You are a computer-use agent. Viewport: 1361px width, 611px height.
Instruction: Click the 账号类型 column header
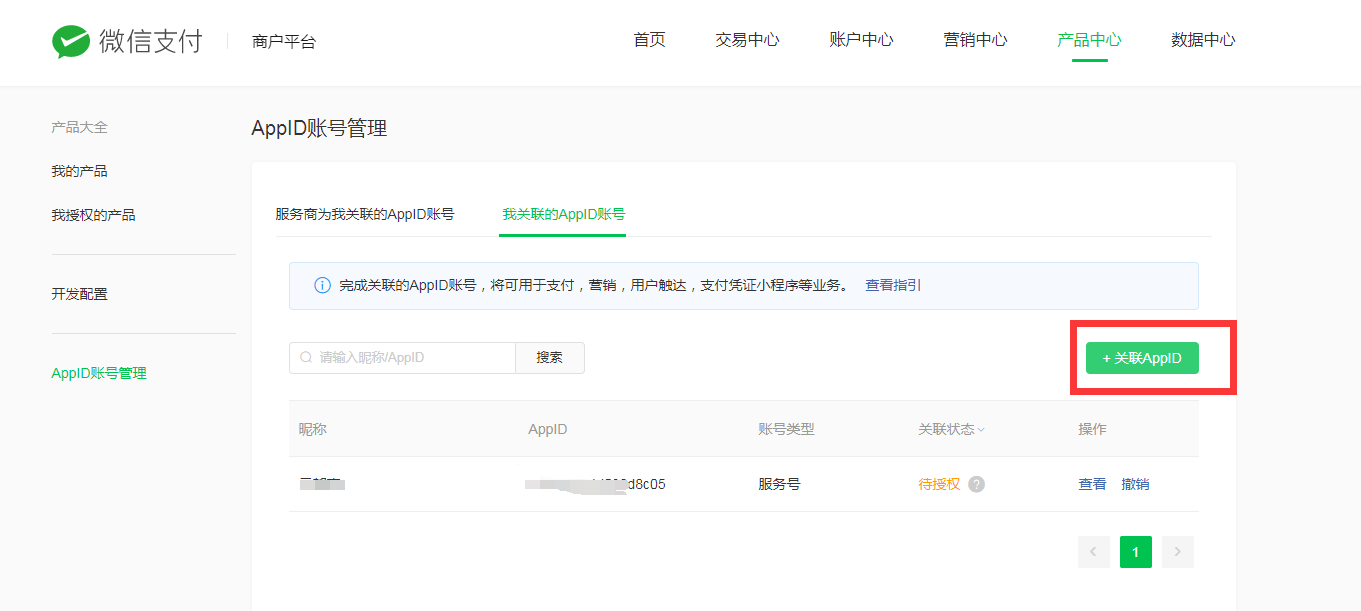[x=786, y=429]
